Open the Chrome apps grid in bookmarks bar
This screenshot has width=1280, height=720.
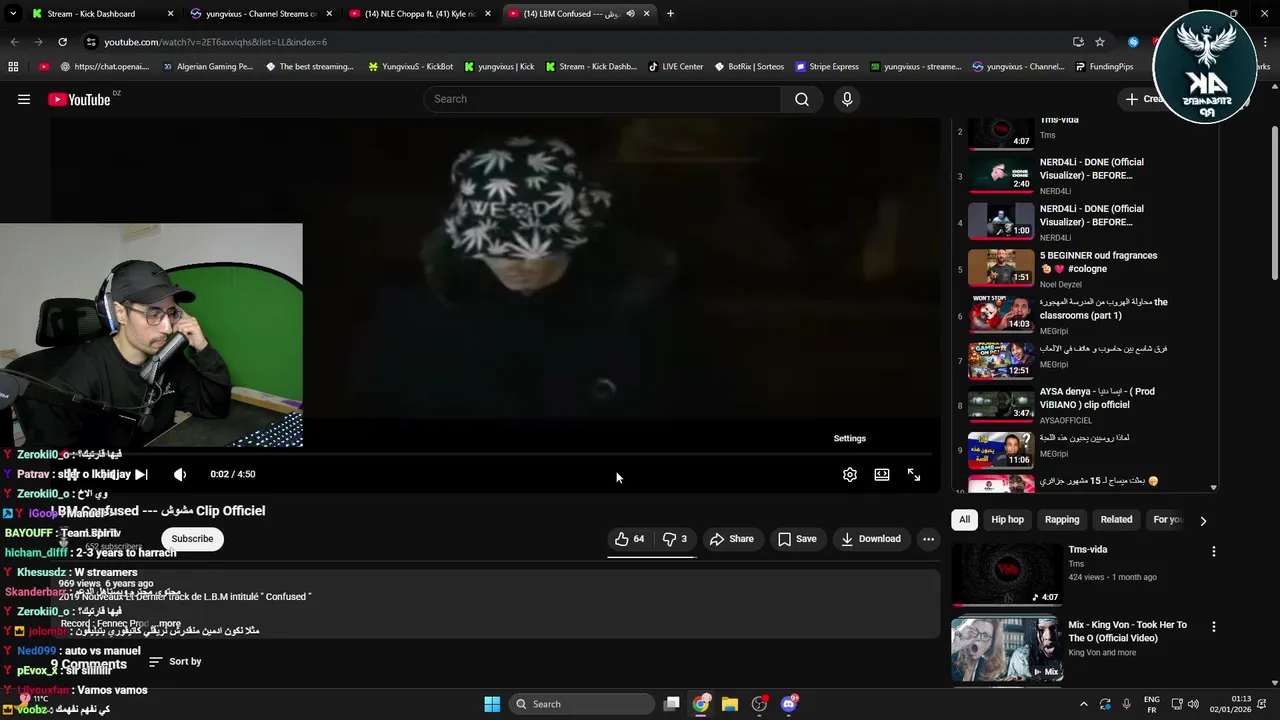pyautogui.click(x=13, y=67)
